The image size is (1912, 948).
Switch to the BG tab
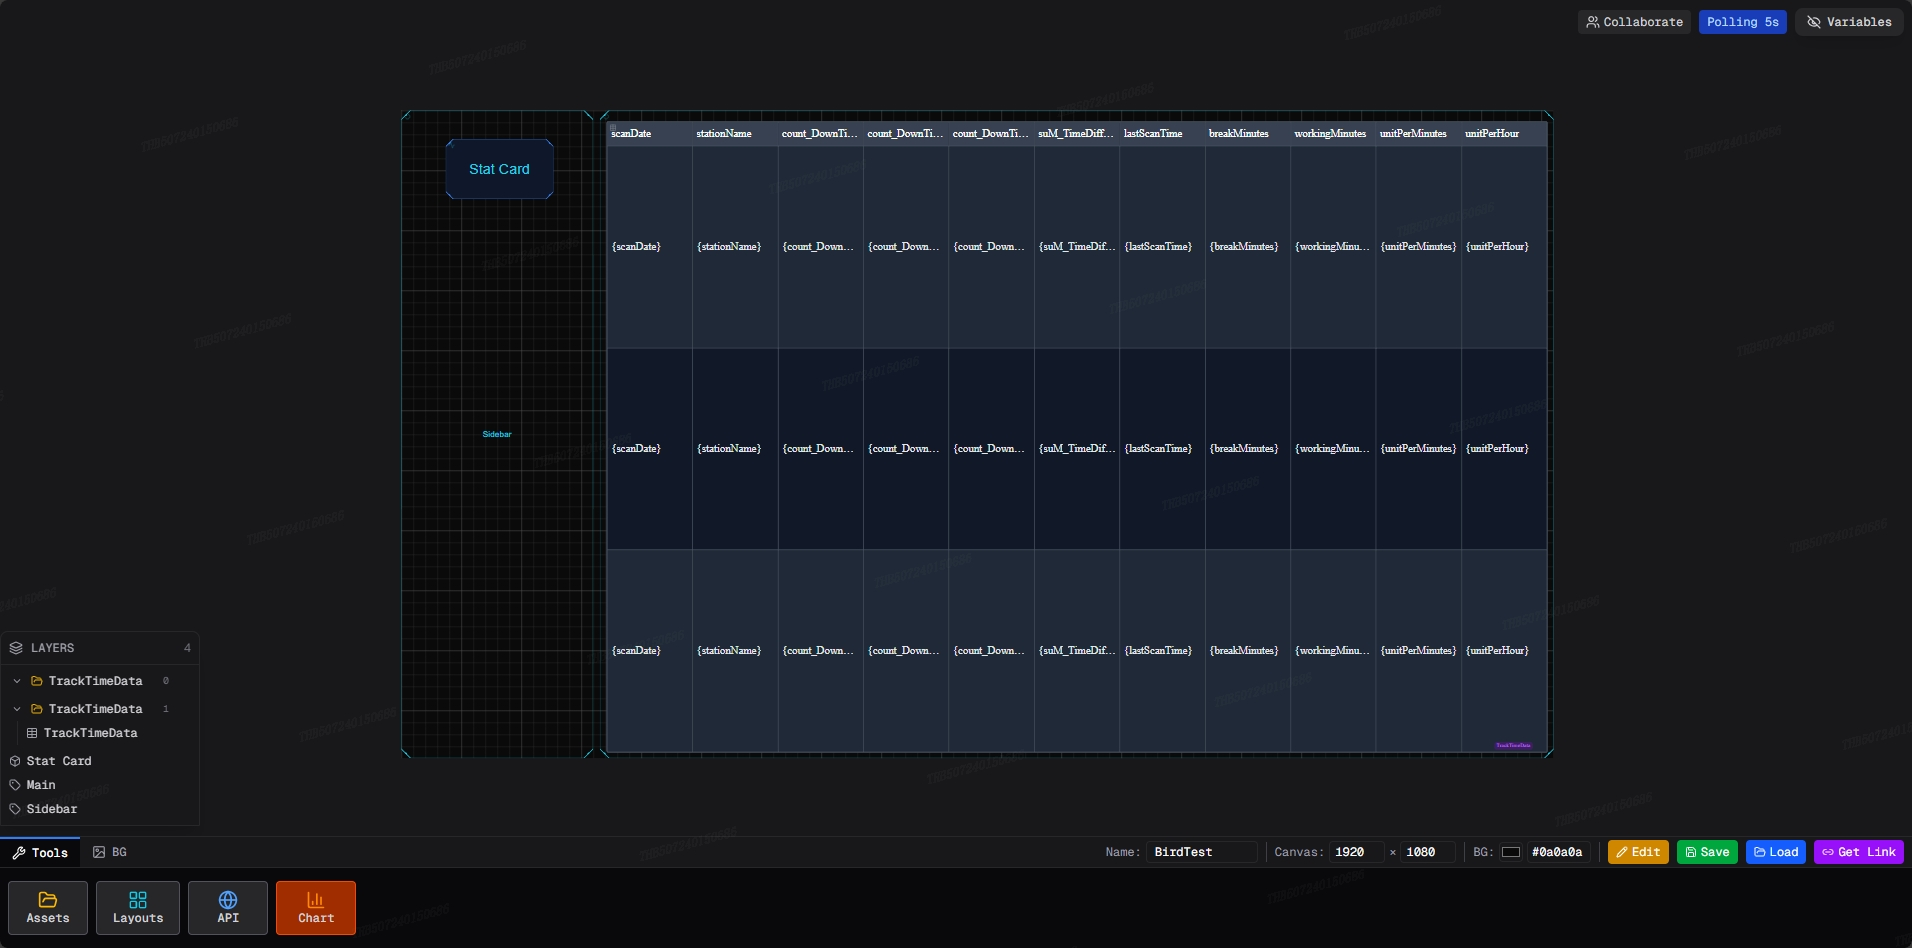point(110,852)
